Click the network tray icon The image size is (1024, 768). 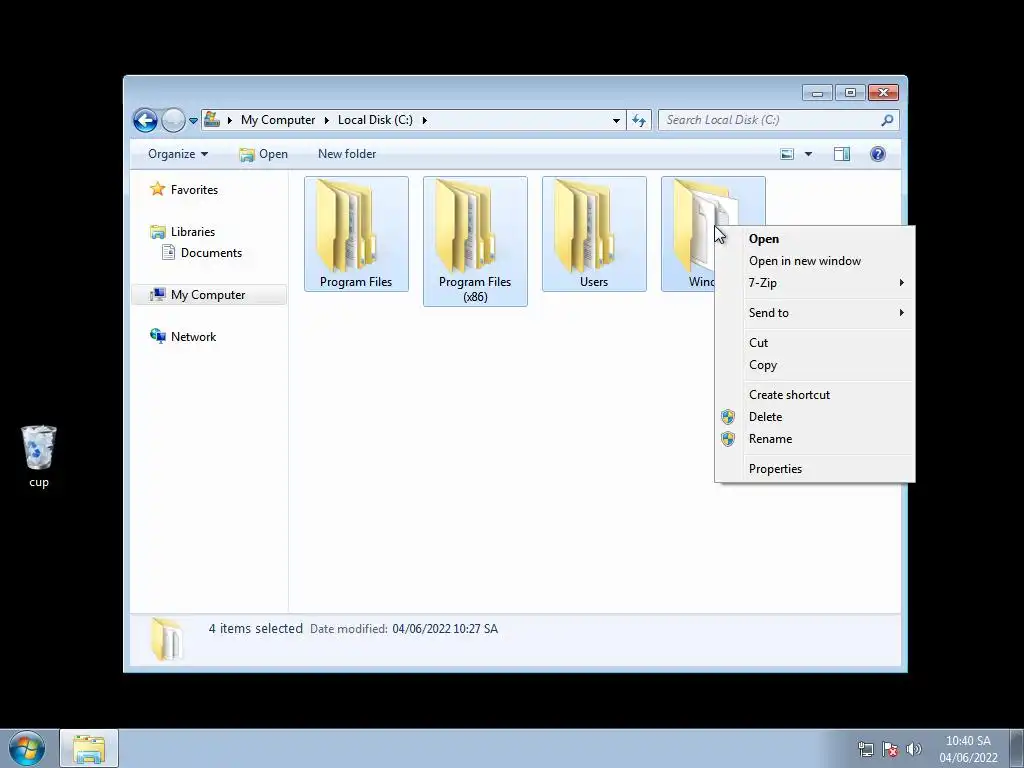866,749
